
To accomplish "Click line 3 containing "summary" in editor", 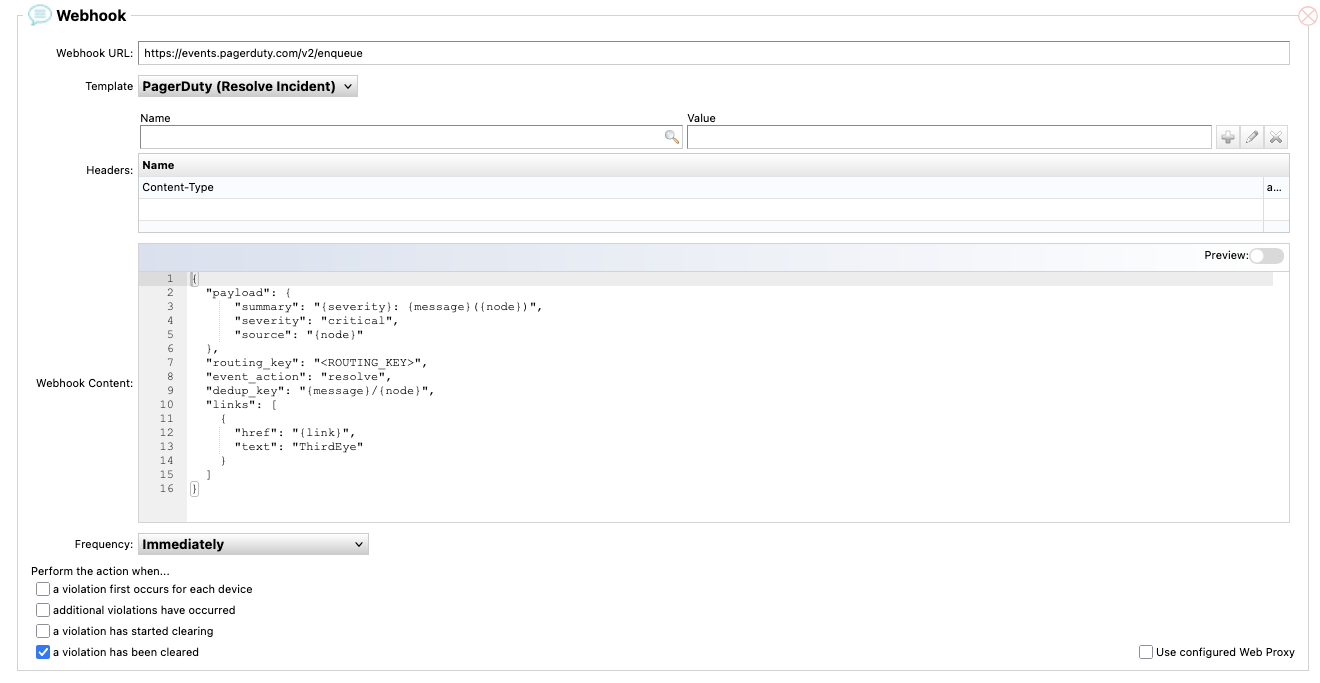I will pyautogui.click(x=388, y=306).
